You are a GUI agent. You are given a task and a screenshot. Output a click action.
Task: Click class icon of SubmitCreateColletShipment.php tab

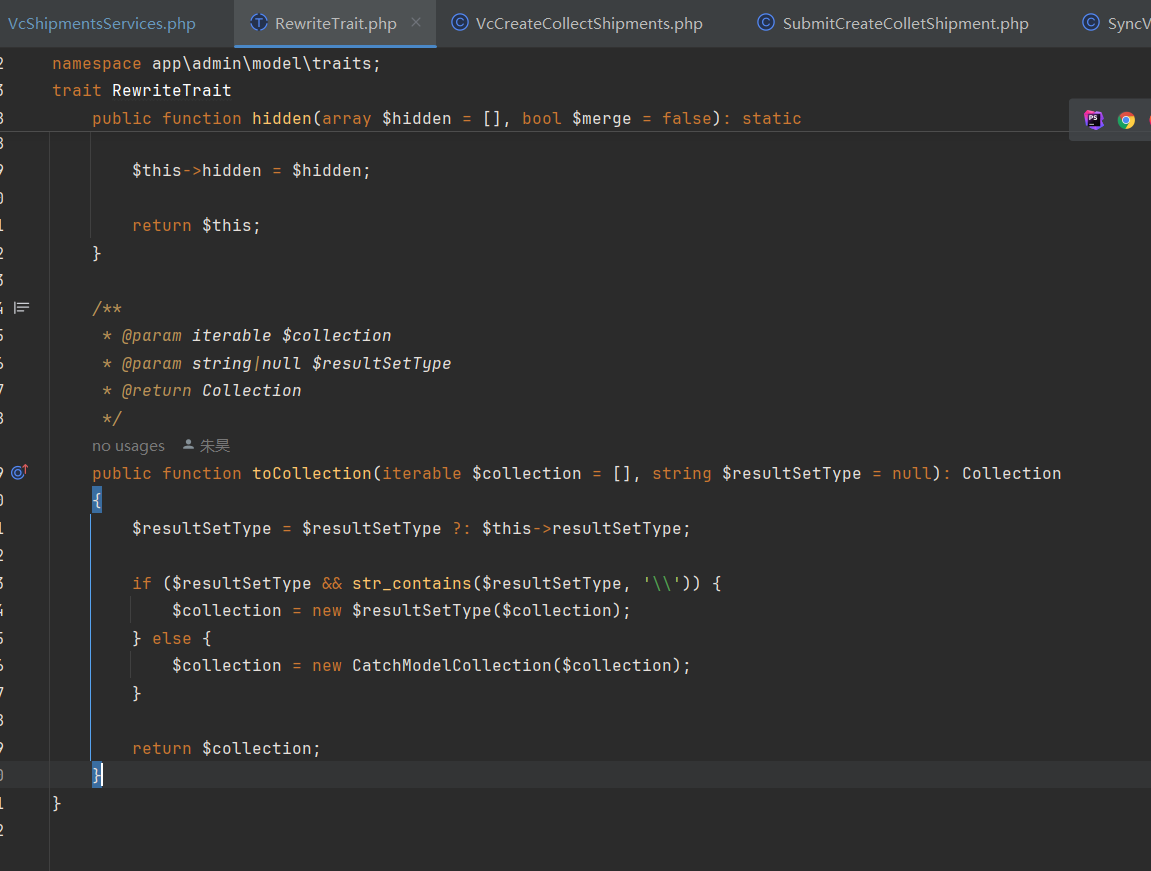coord(766,23)
